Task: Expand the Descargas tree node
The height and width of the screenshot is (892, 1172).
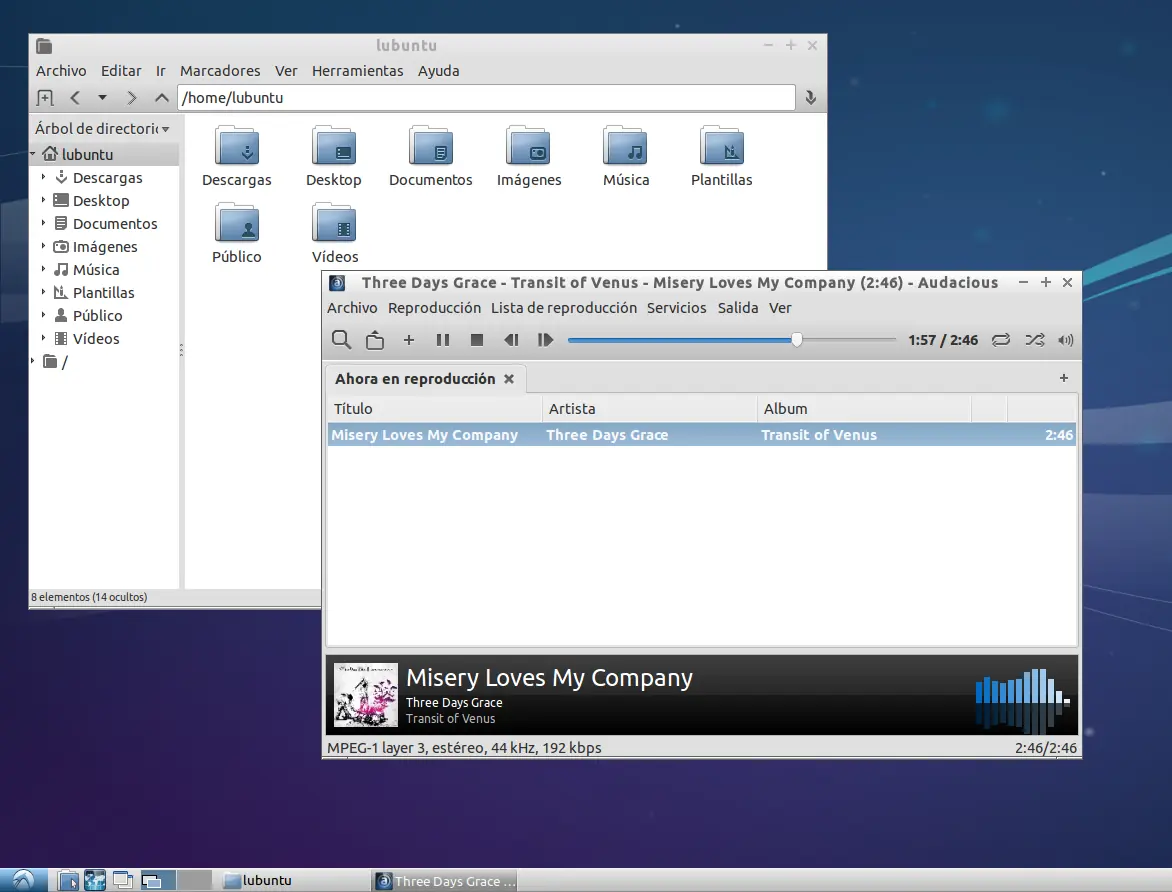Action: (43, 177)
